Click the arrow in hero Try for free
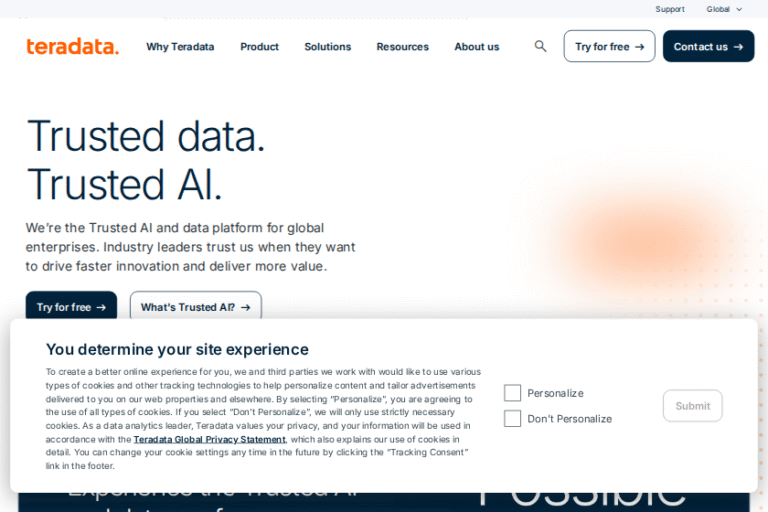768x512 pixels. [101, 307]
